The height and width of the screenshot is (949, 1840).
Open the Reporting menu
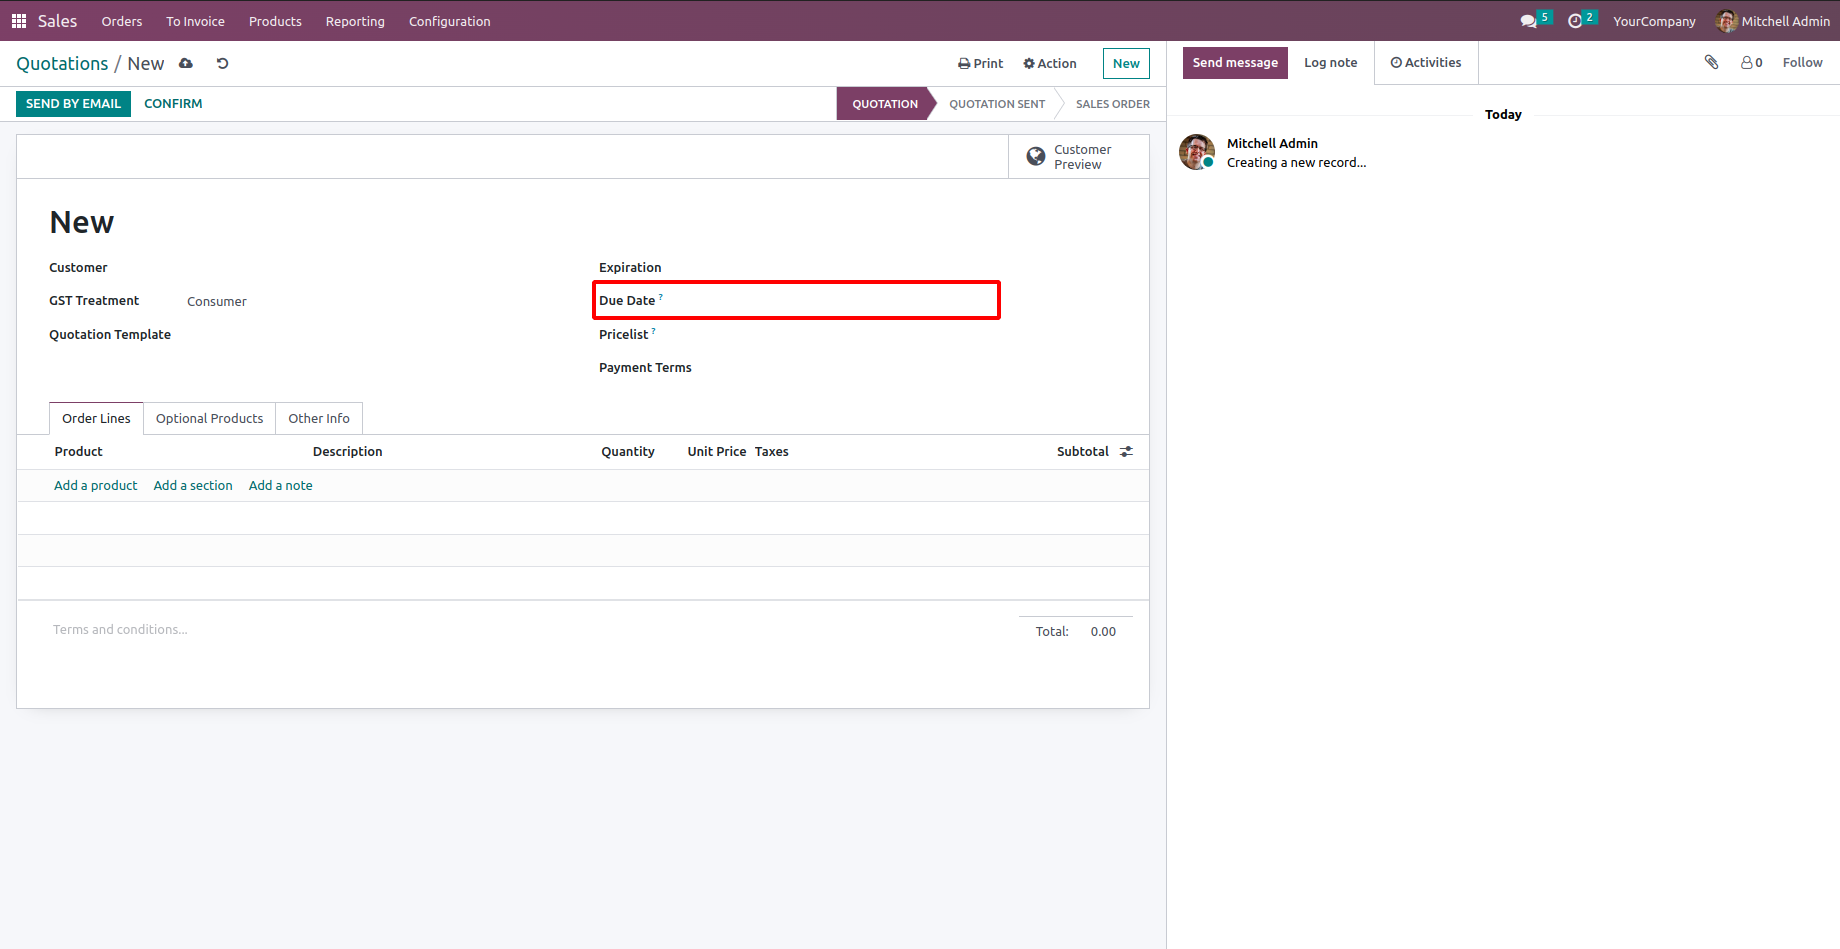coord(355,21)
